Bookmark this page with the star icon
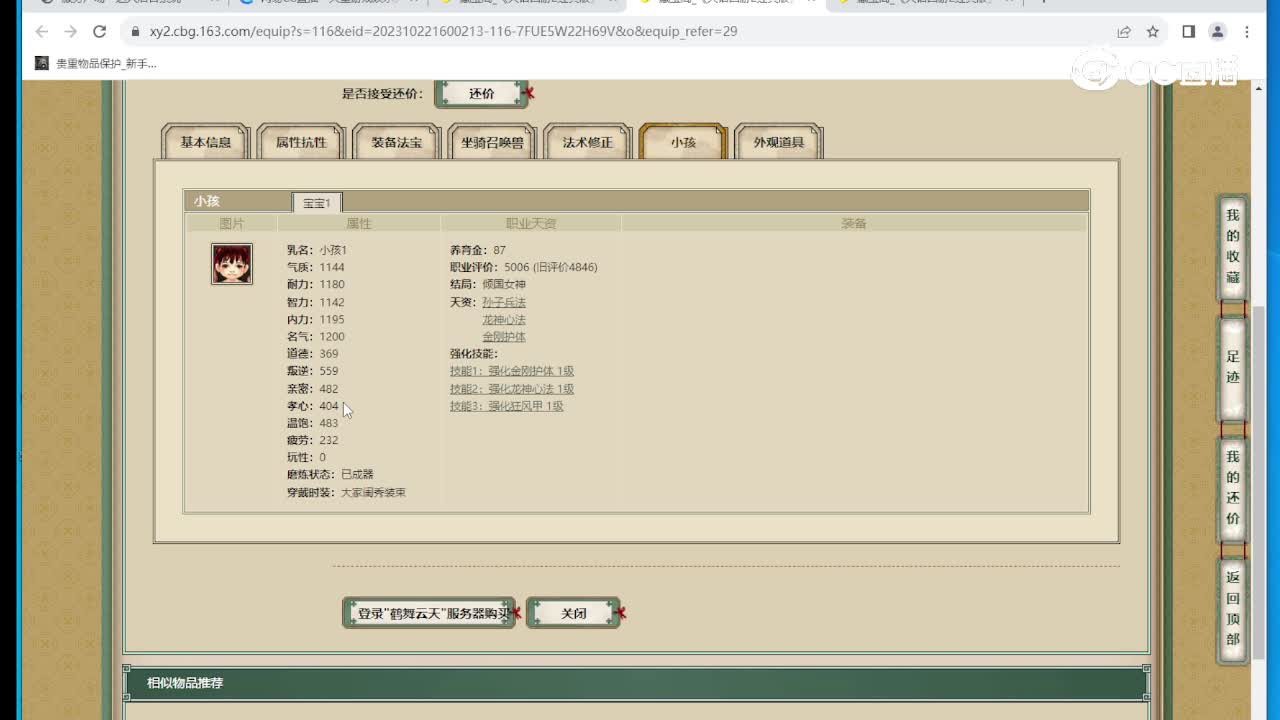1280x720 pixels. coord(1153,31)
